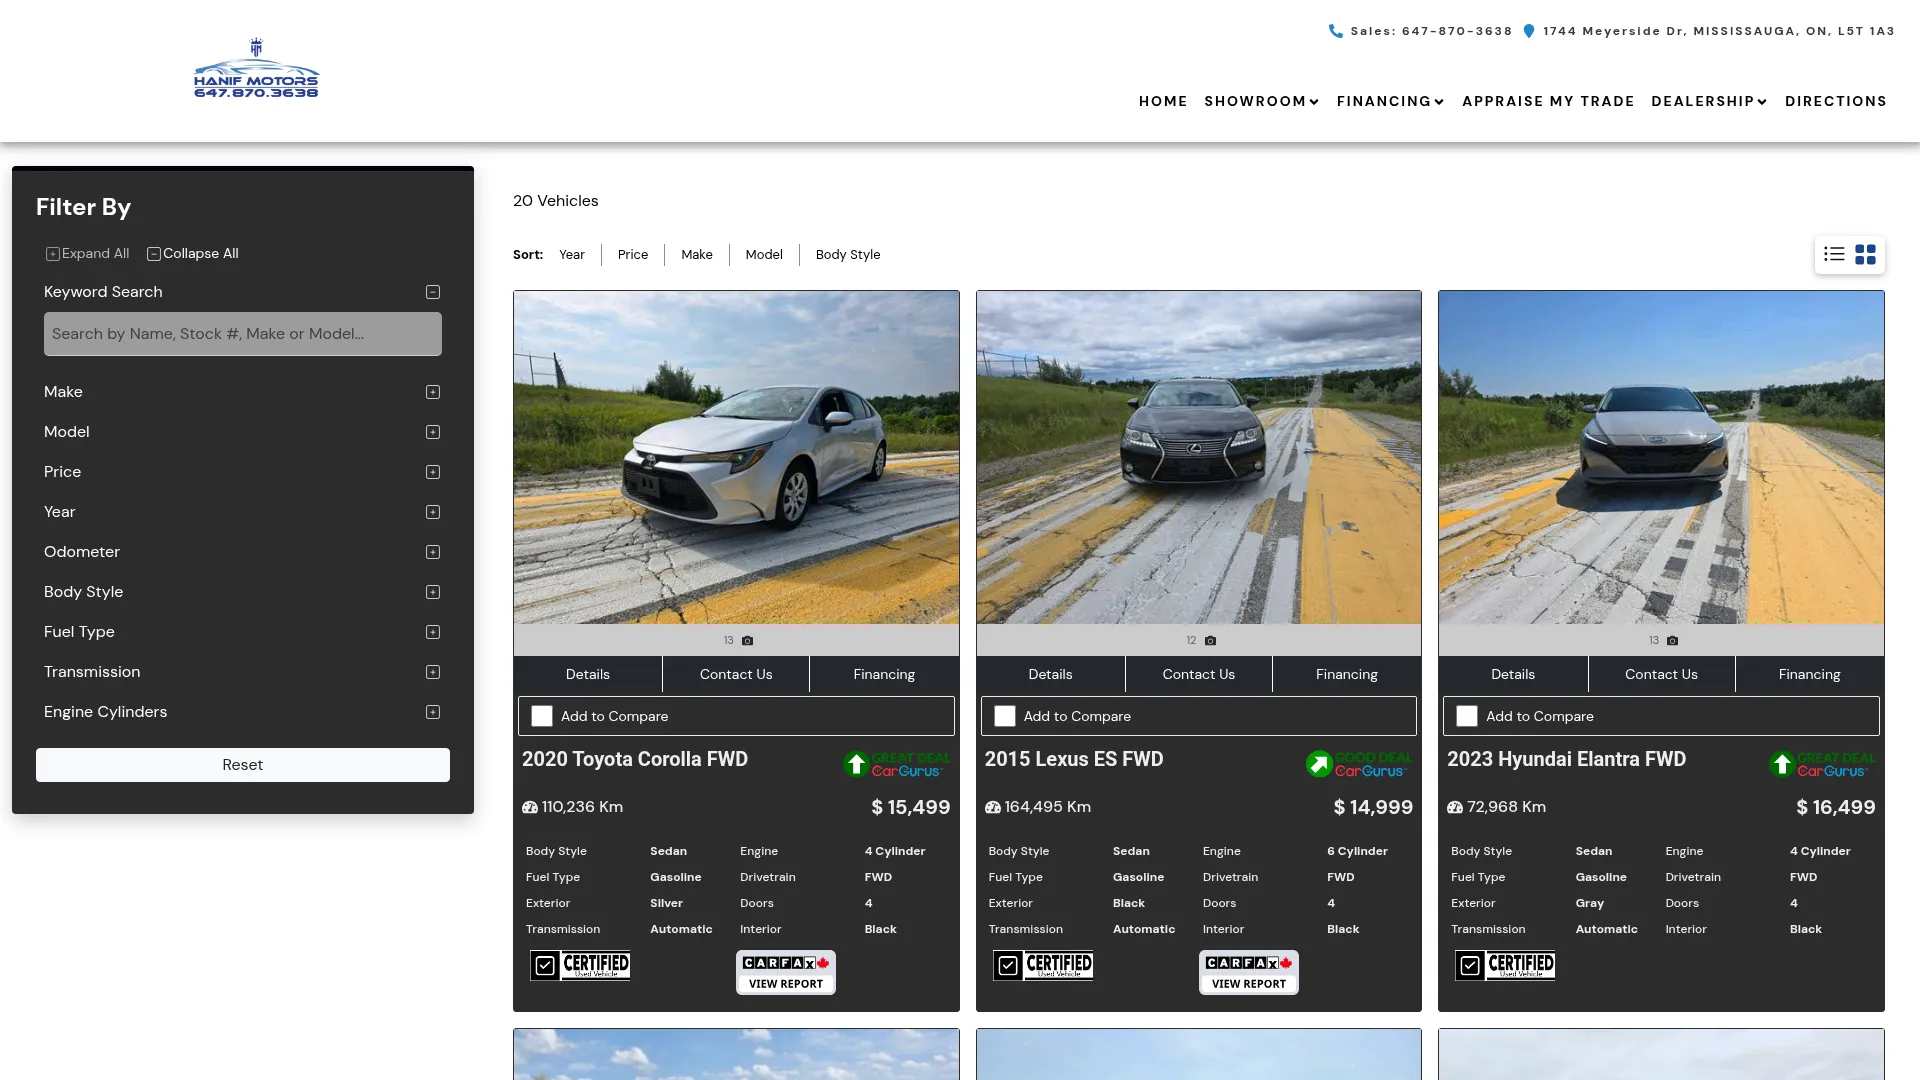Open photo count camera icon on Corolla
Screen dimensions: 1920x1080
[x=747, y=640]
